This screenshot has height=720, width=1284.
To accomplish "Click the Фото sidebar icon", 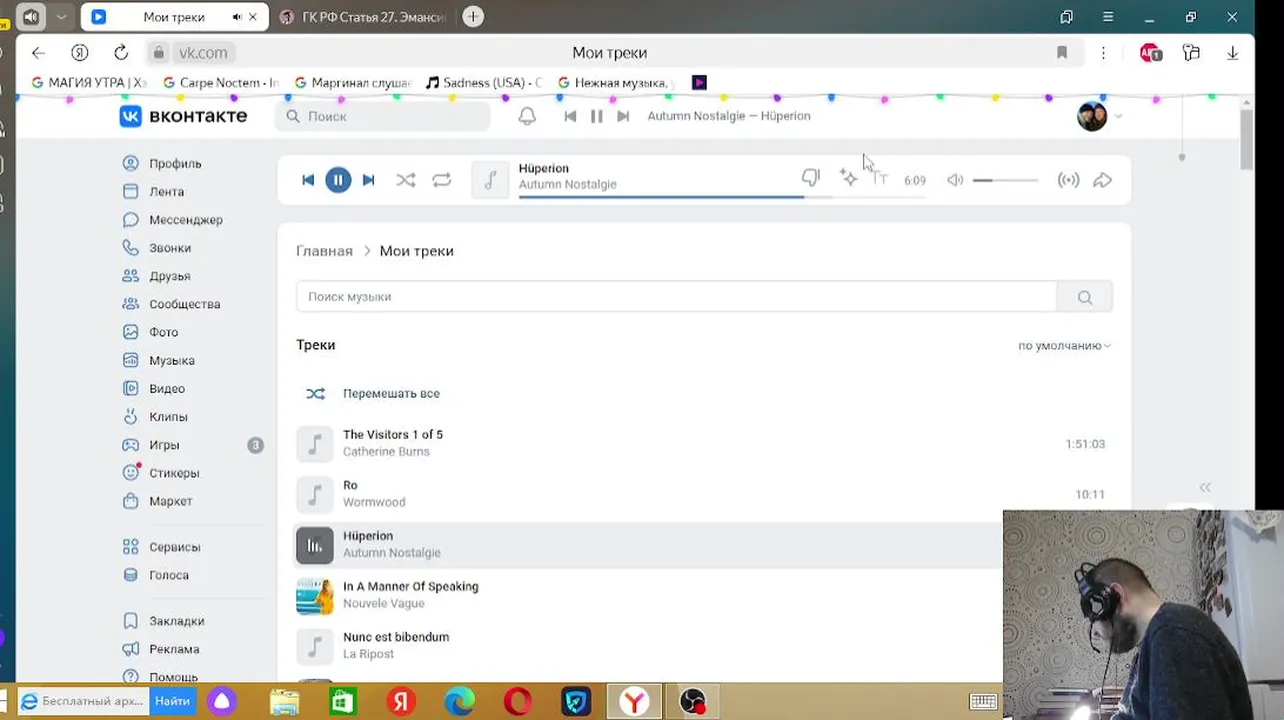I will pyautogui.click(x=130, y=332).
